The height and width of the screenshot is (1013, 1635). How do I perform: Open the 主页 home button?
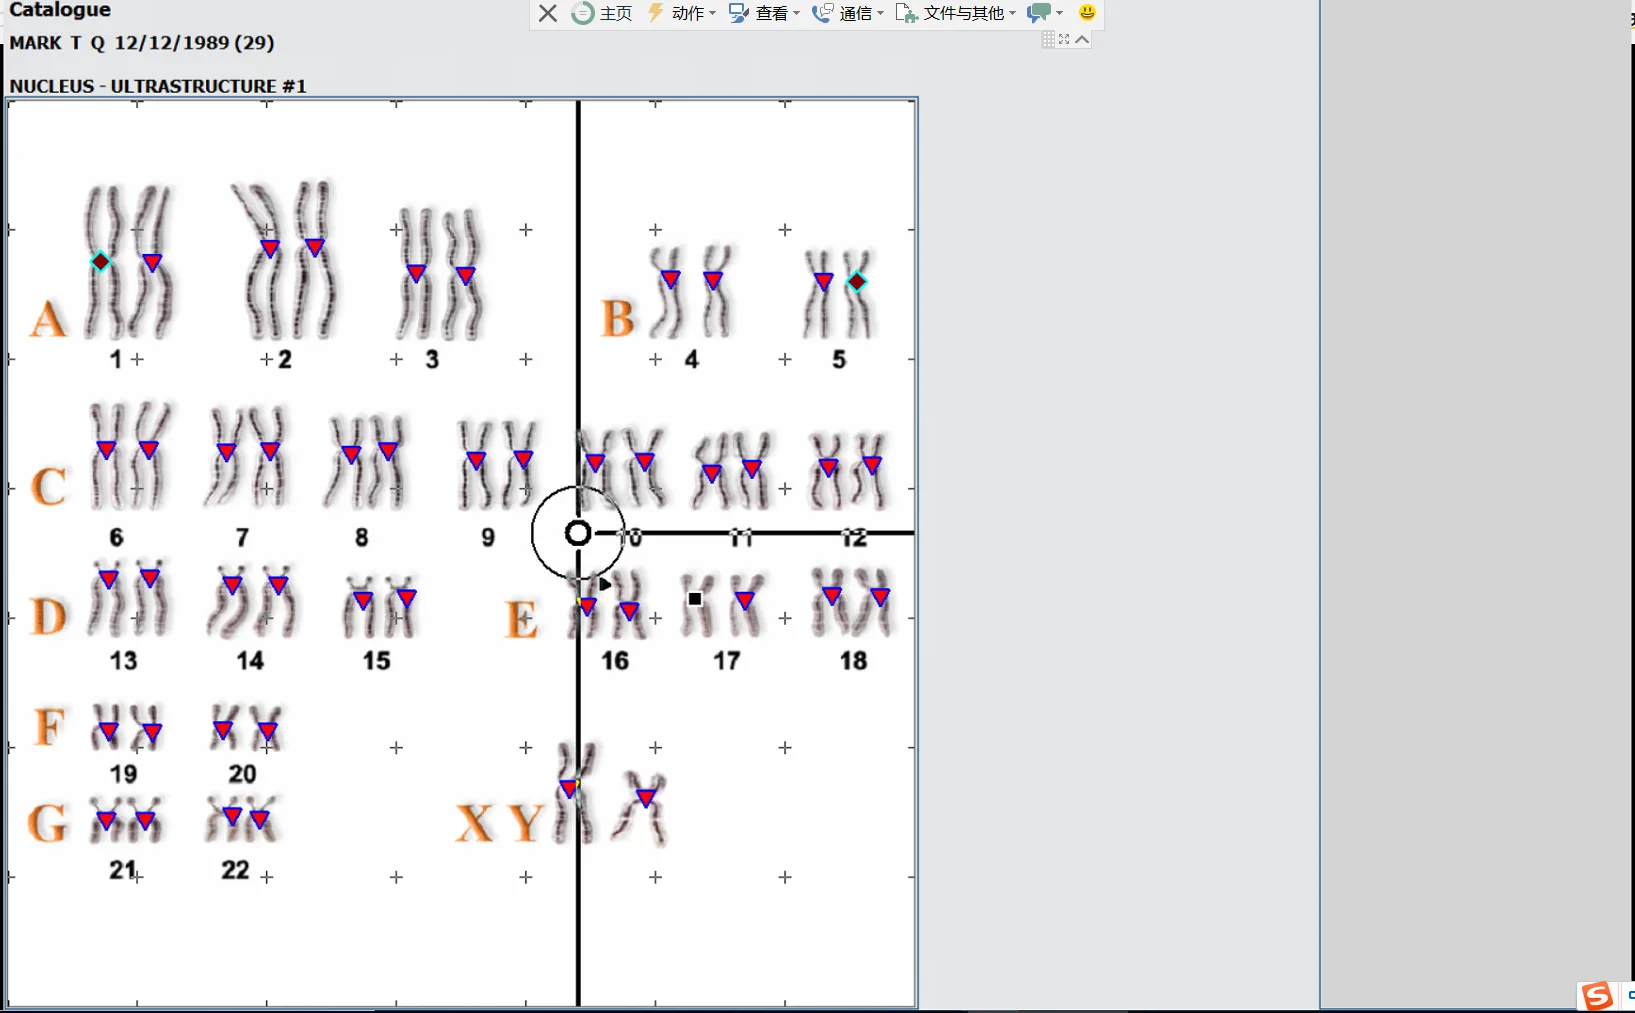(x=602, y=13)
